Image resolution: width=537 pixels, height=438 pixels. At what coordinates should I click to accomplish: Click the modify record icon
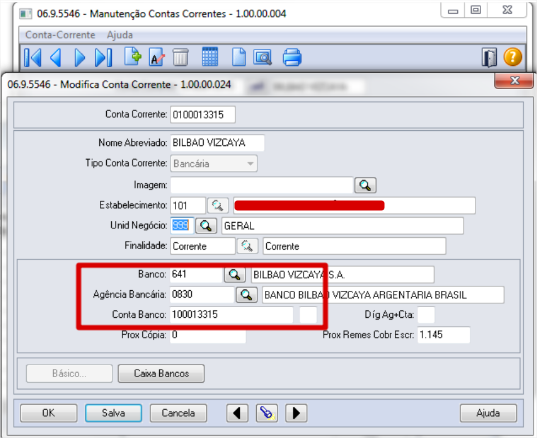pos(157,57)
